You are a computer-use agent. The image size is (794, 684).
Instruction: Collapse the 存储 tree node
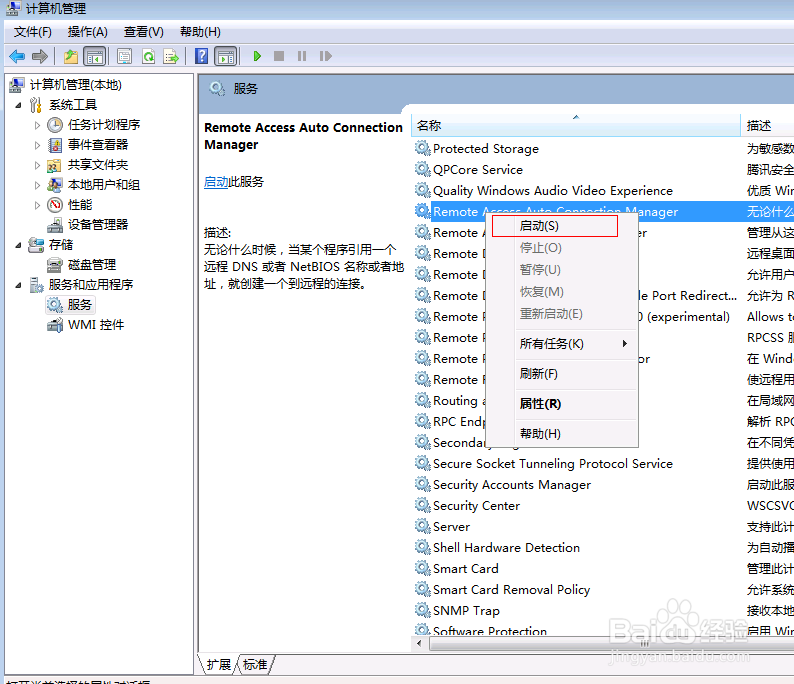(x=19, y=245)
